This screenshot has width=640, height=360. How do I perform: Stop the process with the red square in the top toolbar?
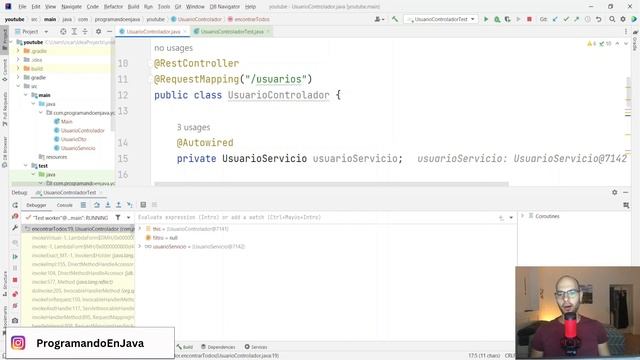[529, 19]
